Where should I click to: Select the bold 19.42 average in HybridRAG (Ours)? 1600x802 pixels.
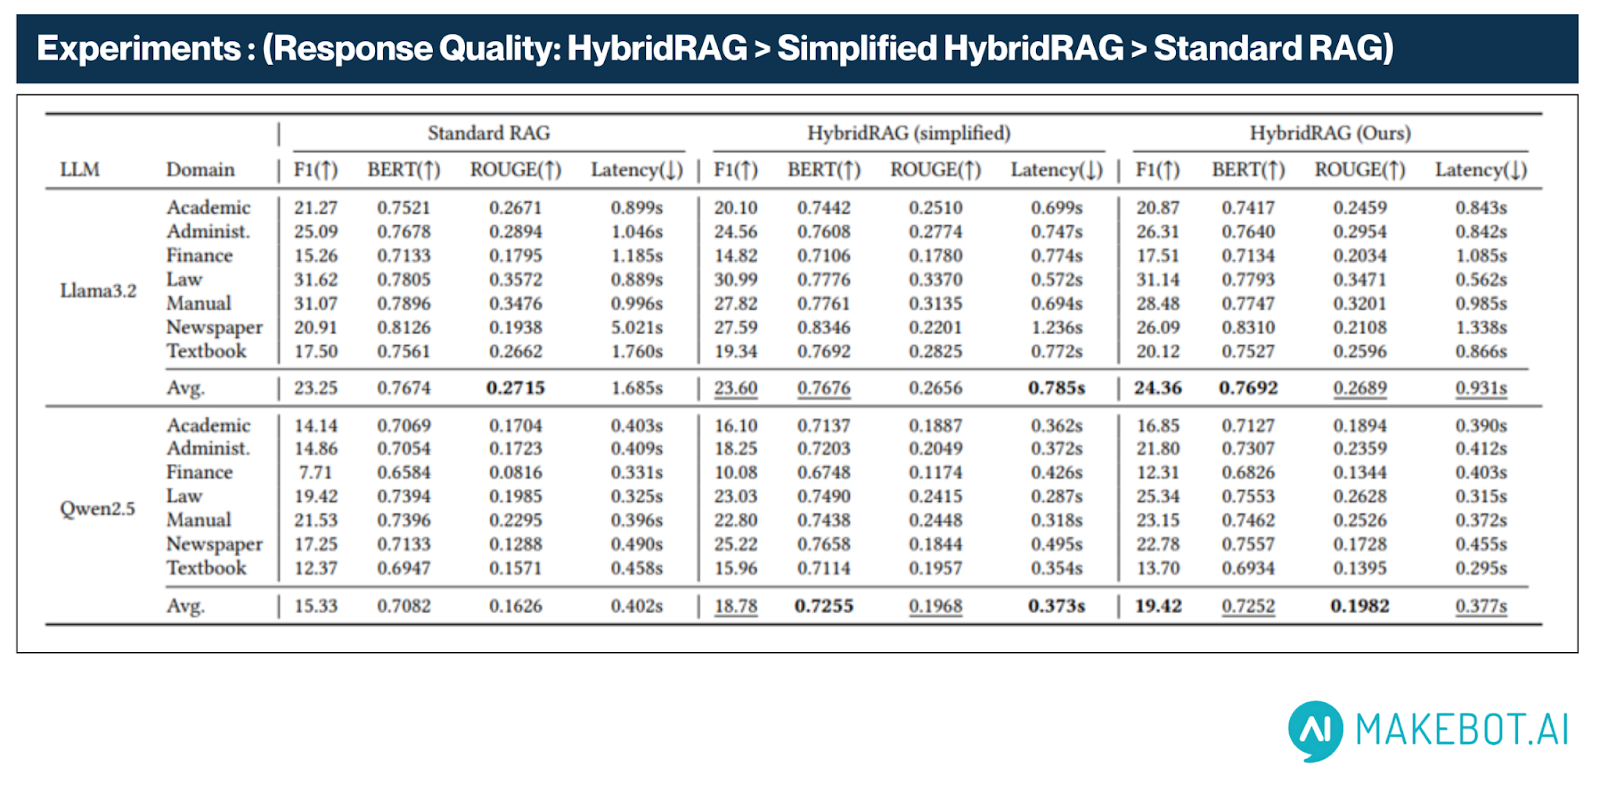(x=1158, y=606)
